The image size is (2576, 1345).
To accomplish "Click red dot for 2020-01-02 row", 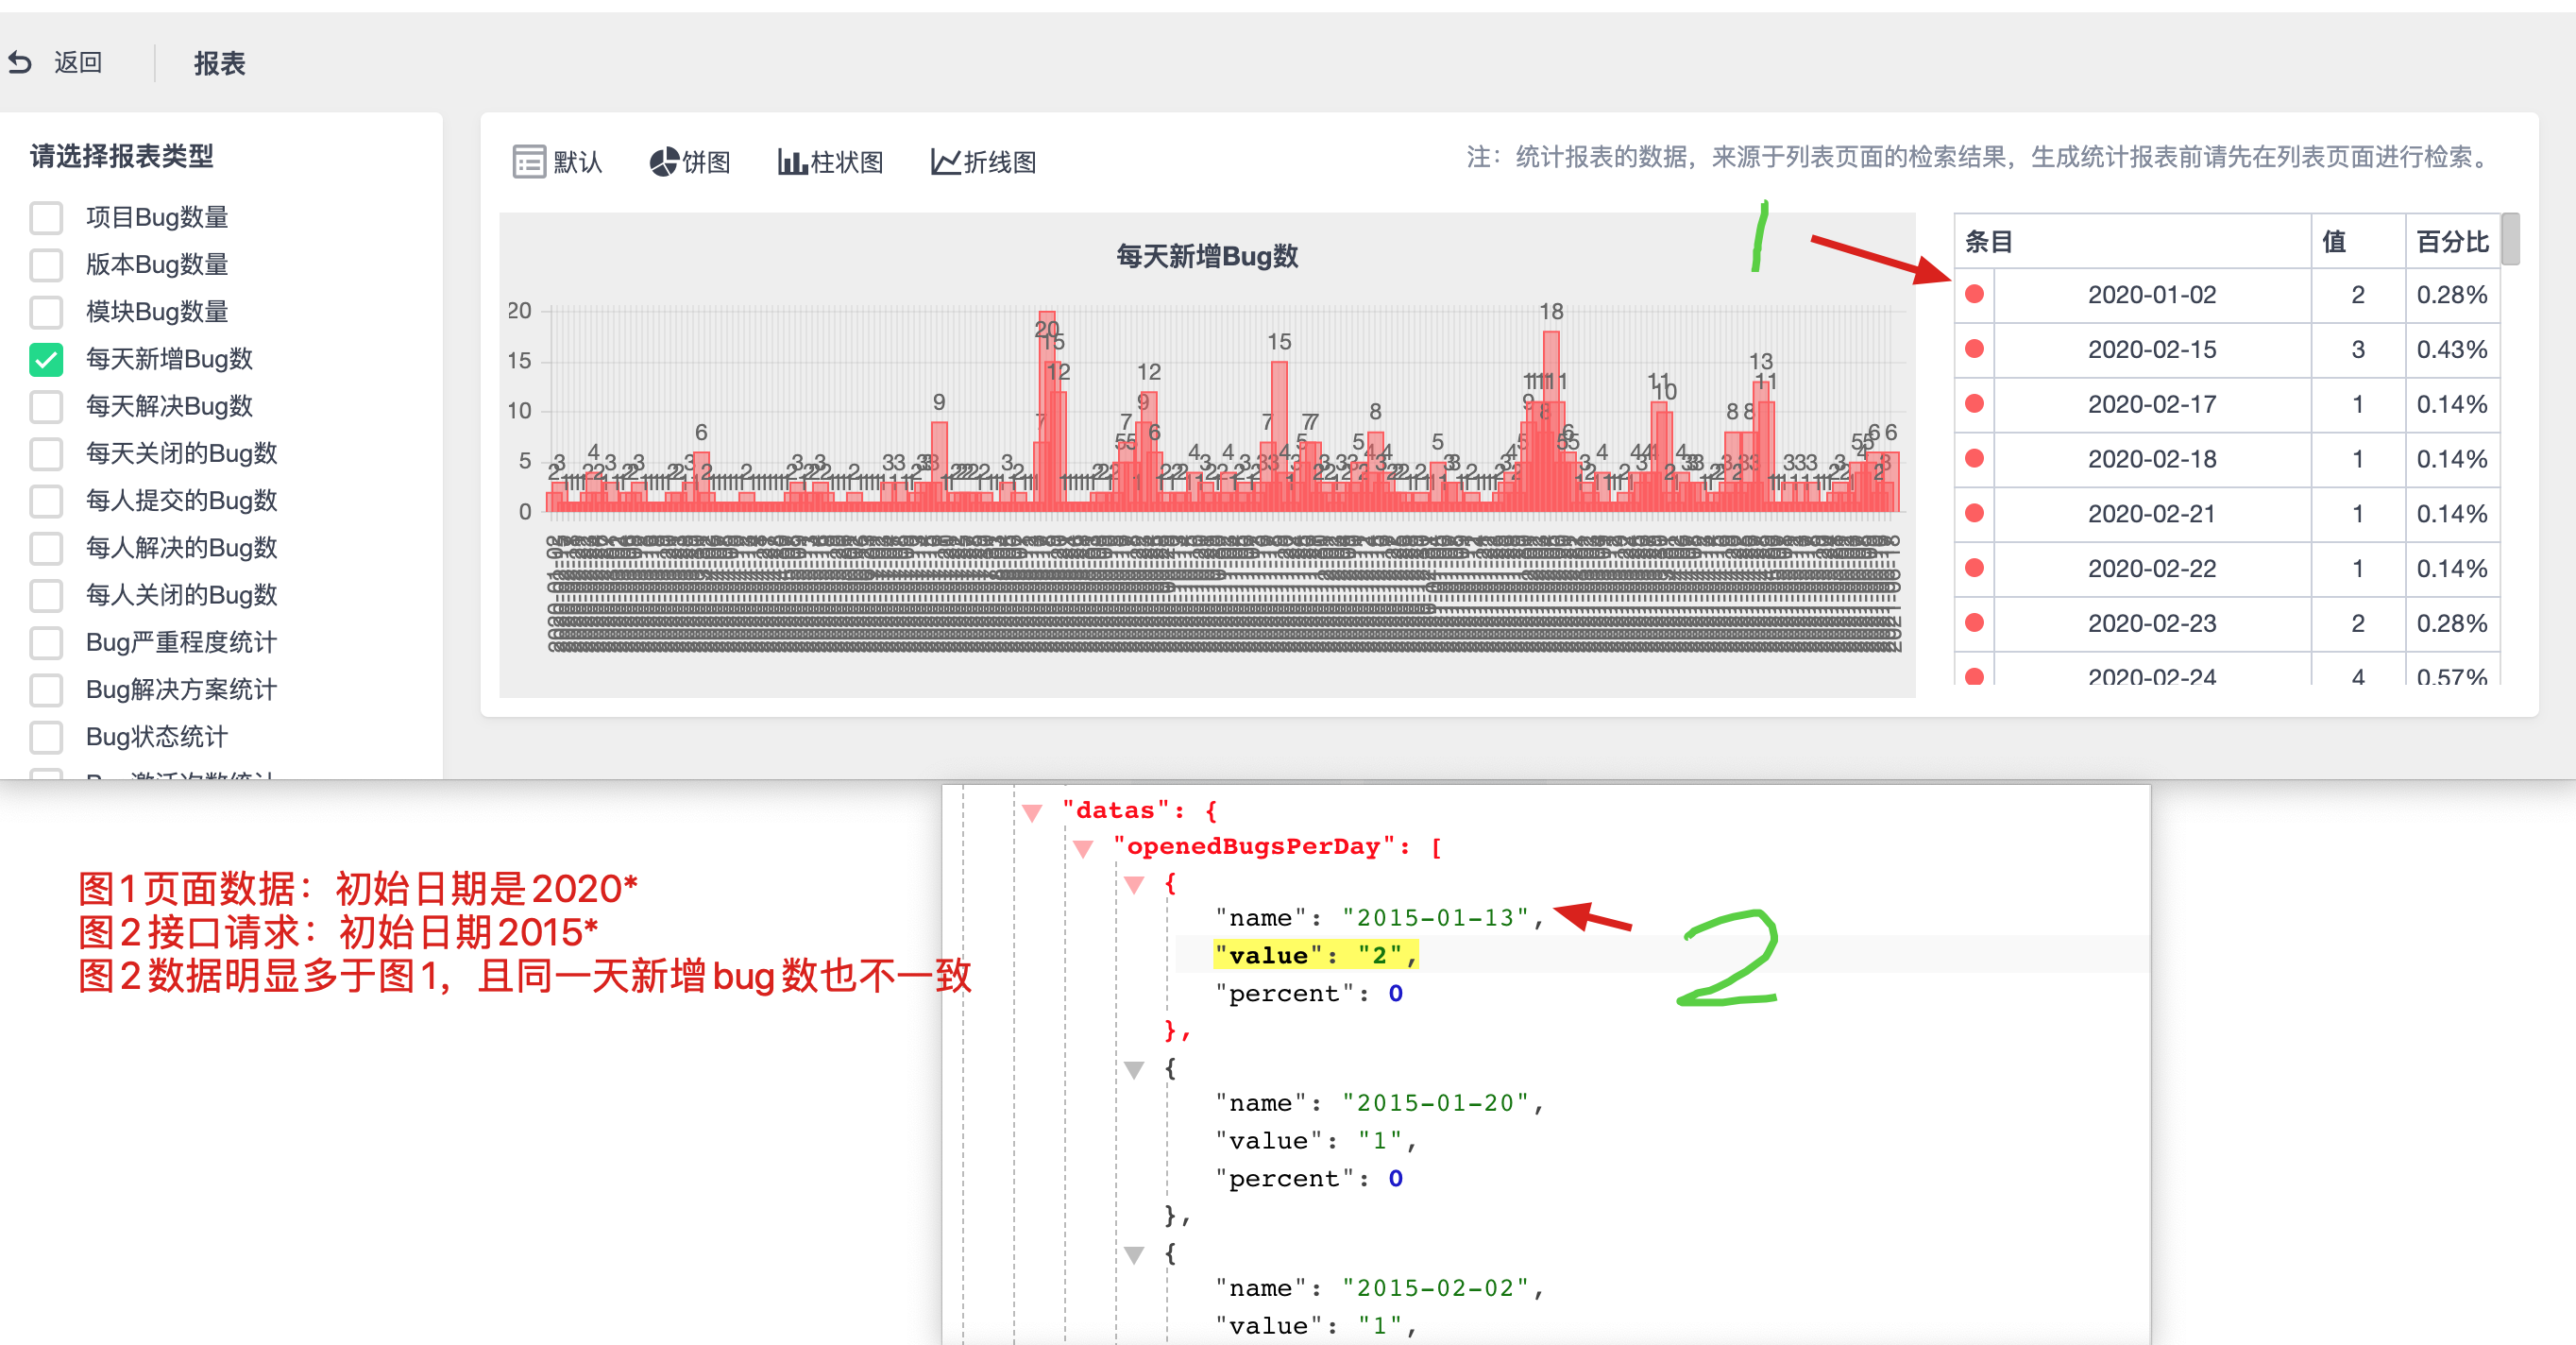I will point(1974,295).
